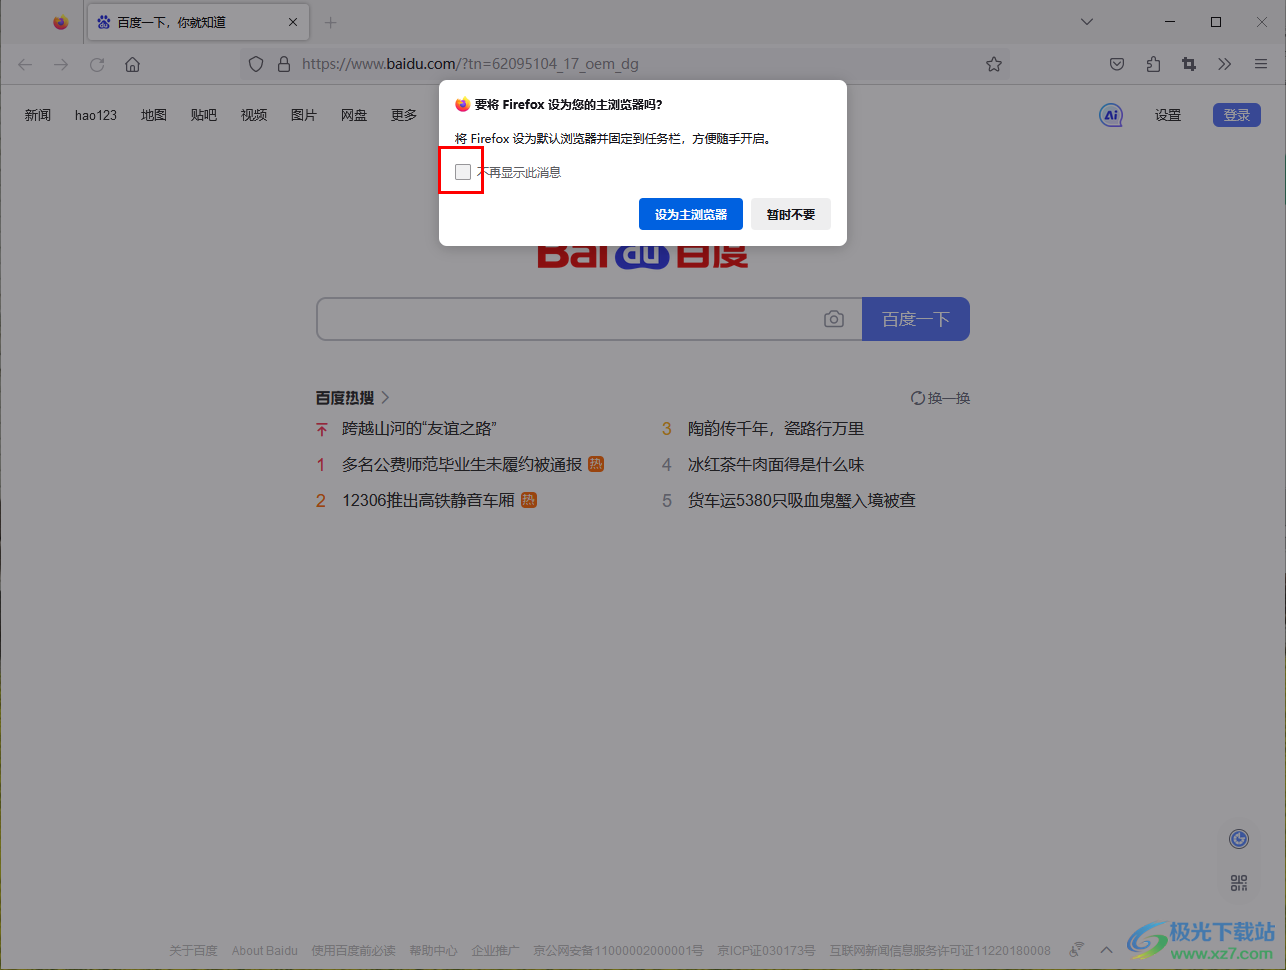1286x970 pixels.
Task: Click 换一换 refresh hot searches
Action: click(x=941, y=398)
